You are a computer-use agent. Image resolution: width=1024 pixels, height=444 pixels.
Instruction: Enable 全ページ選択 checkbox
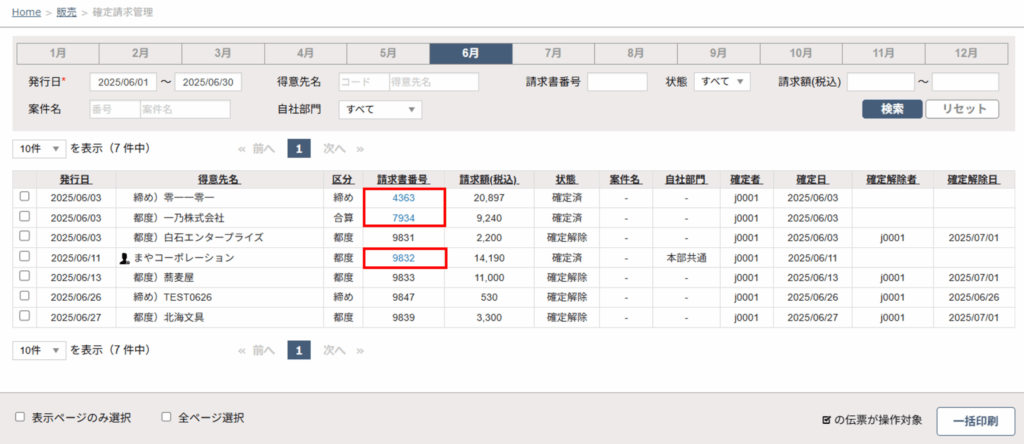click(x=167, y=417)
